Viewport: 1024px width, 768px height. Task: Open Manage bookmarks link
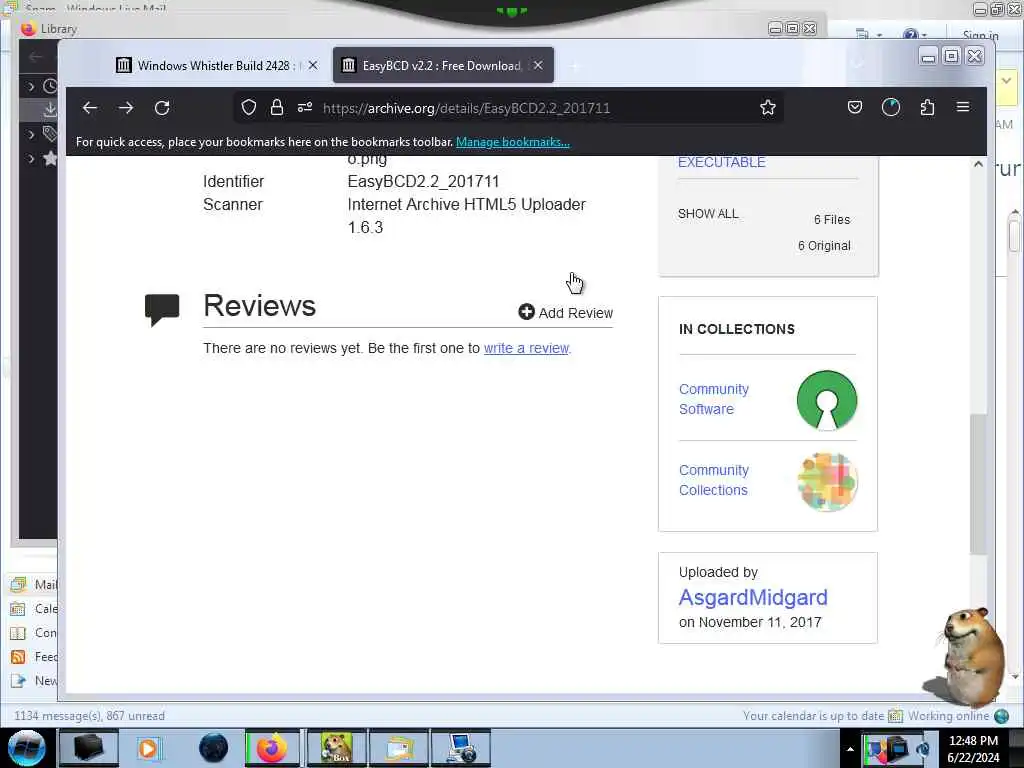coord(513,142)
